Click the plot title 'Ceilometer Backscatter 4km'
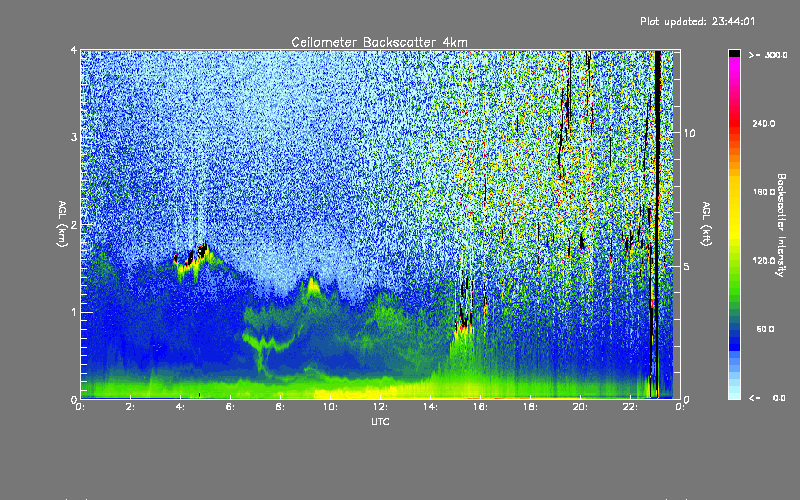 pos(379,42)
